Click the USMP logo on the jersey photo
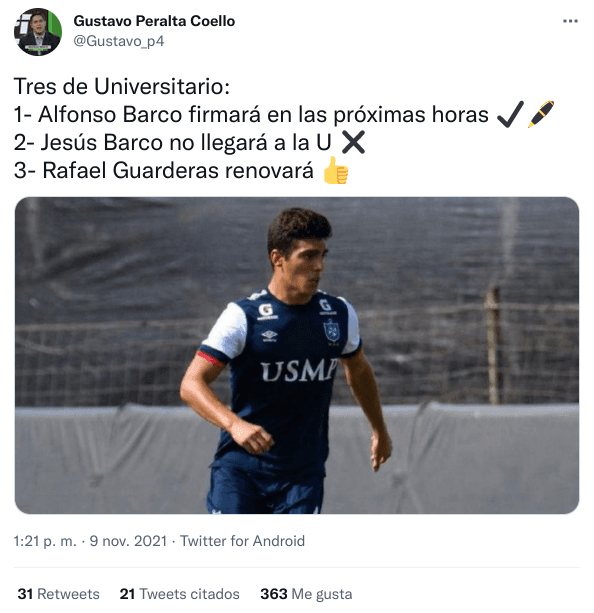Image resolution: width=594 pixels, height=613 pixels. click(299, 370)
